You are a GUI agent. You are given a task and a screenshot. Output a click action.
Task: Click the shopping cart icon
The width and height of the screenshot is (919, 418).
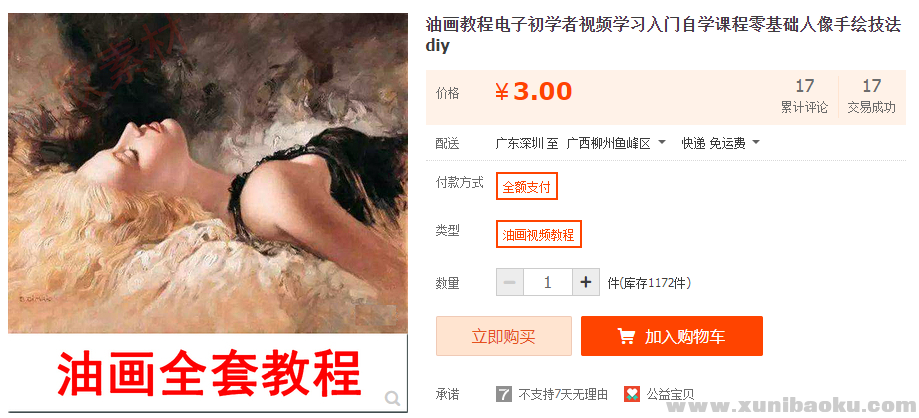pyautogui.click(x=627, y=337)
